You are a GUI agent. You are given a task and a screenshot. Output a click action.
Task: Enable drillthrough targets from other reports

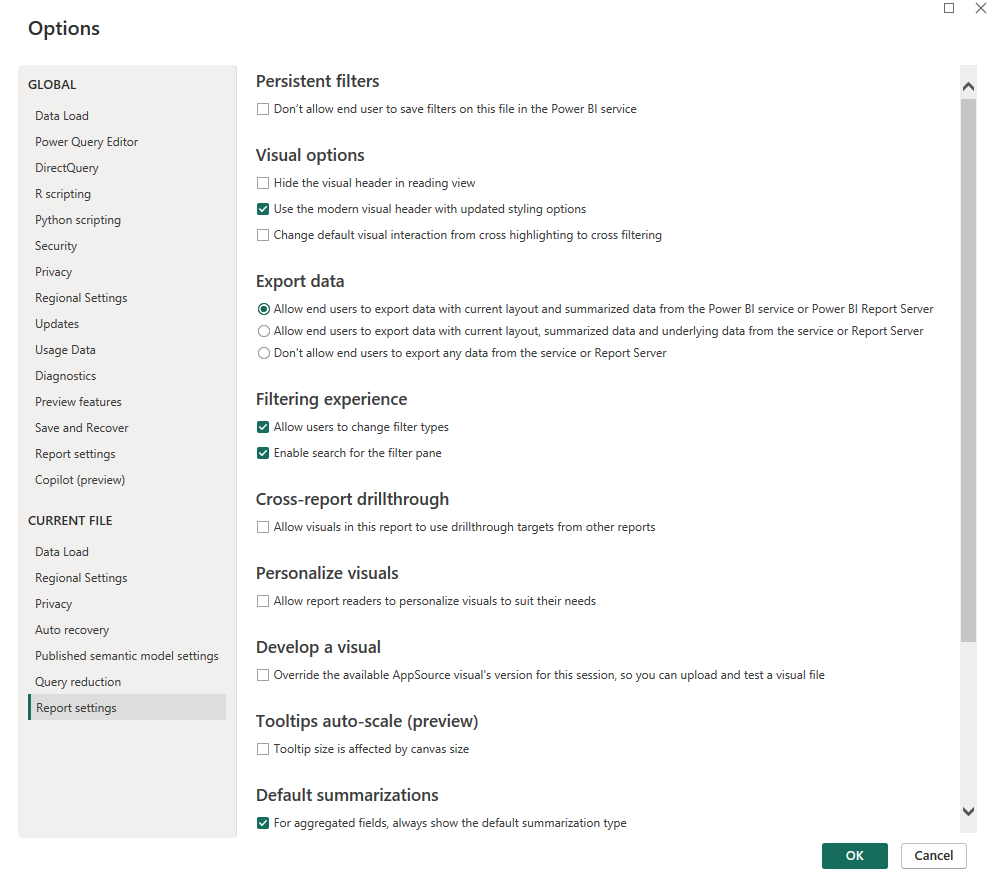point(263,527)
